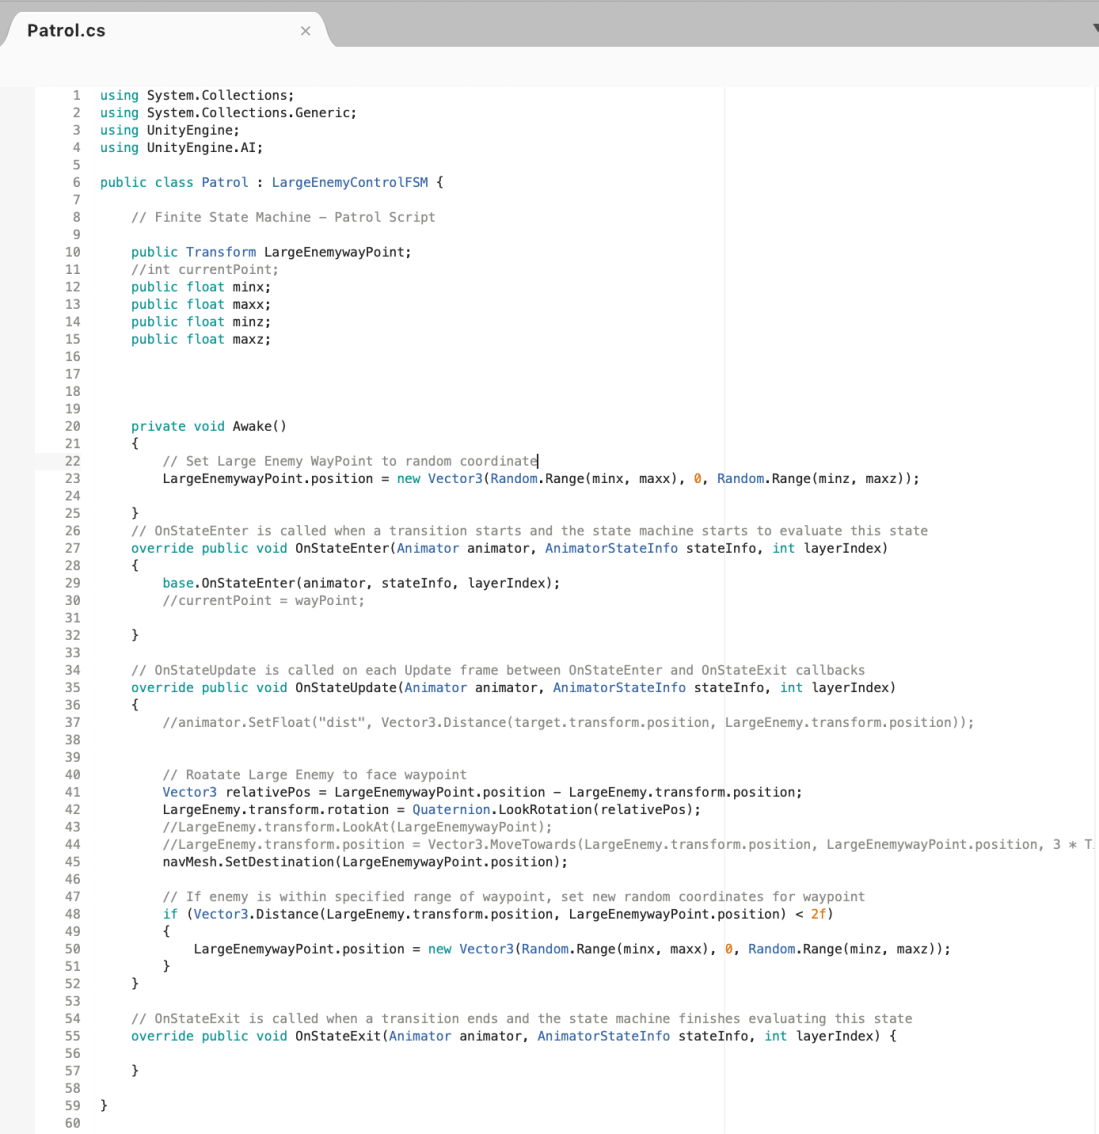The height and width of the screenshot is (1134, 1099).
Task: Click line number 23
Action: (x=72, y=478)
